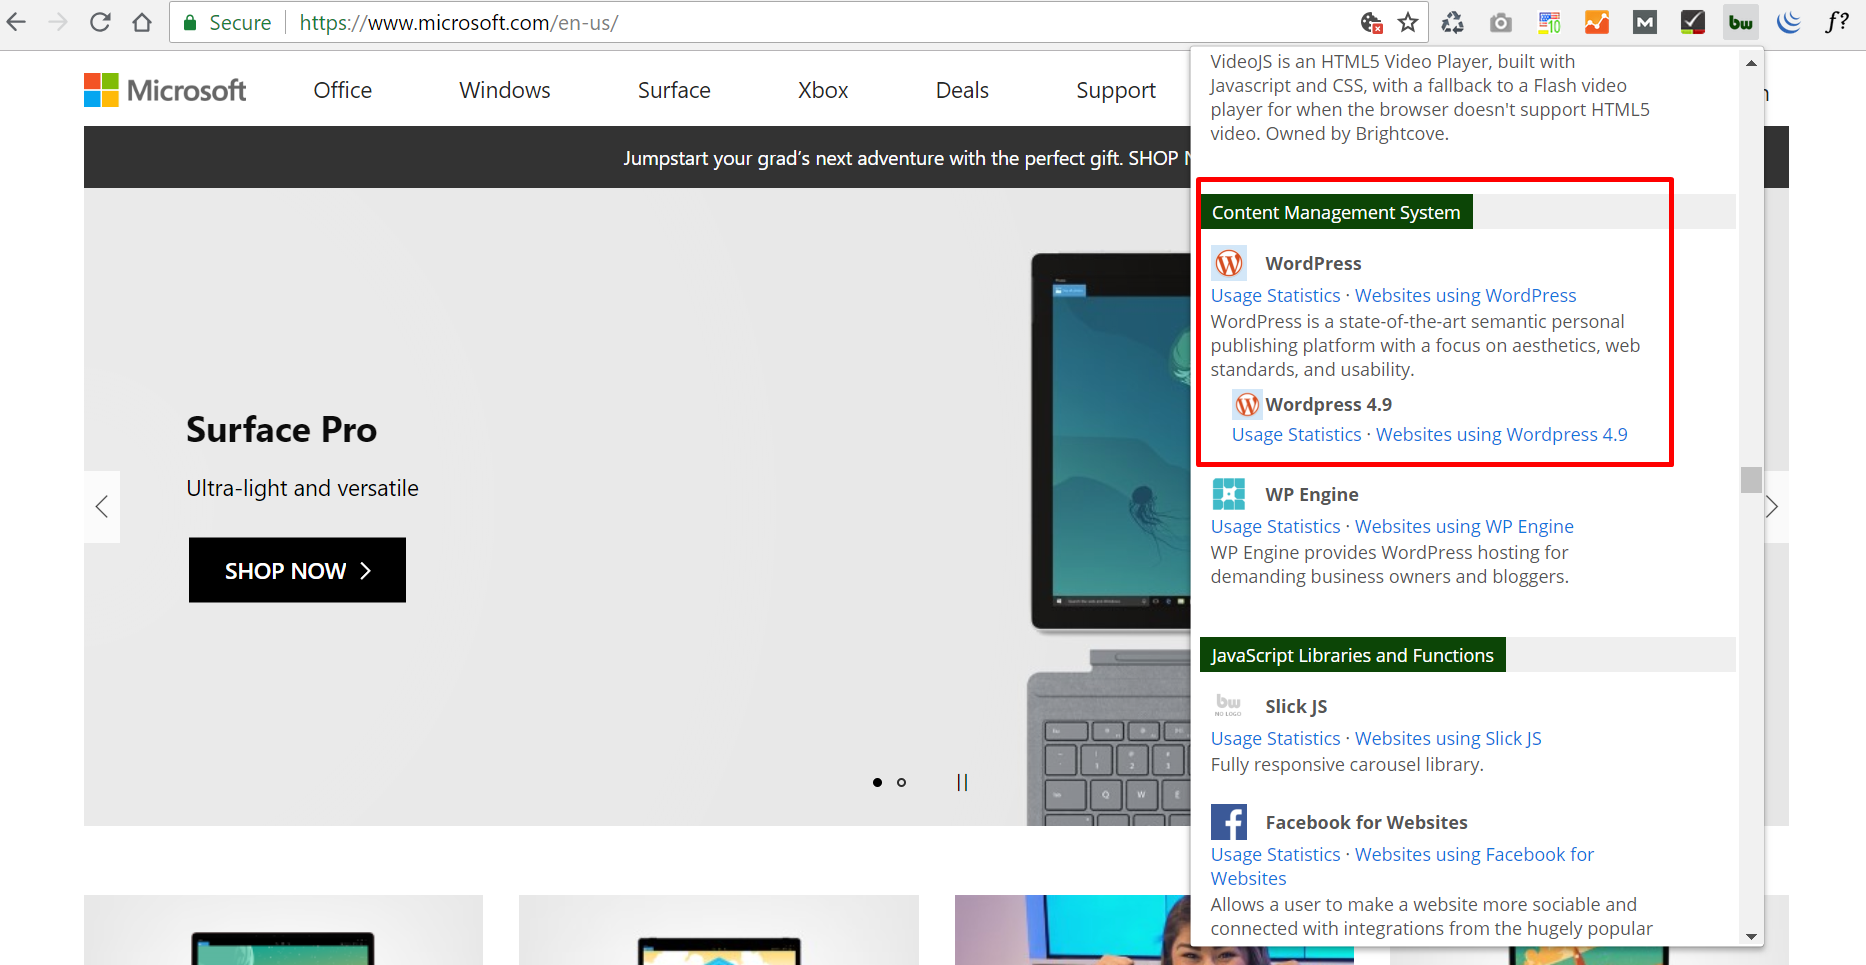
Task: Click the green Secure padlock icon
Action: pyautogui.click(x=190, y=22)
